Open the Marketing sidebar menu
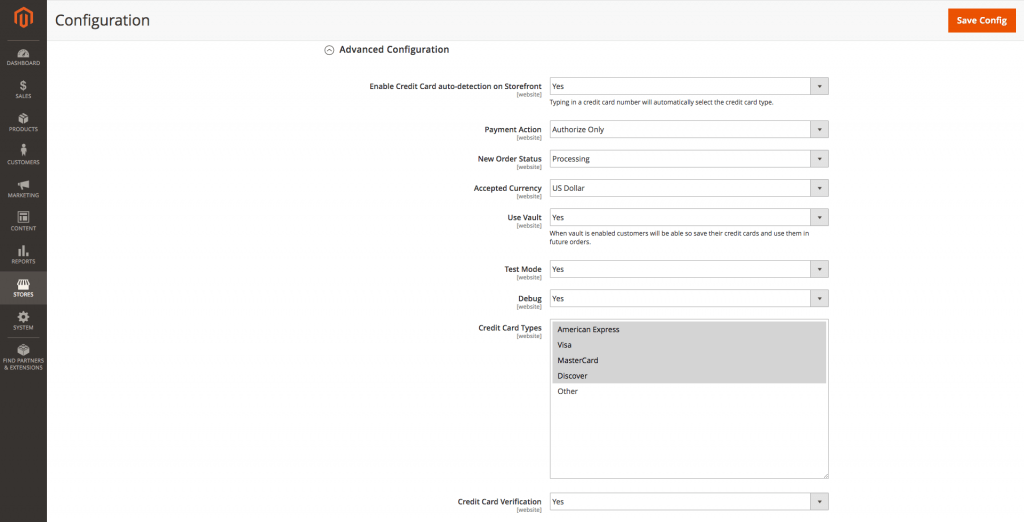 [x=23, y=188]
